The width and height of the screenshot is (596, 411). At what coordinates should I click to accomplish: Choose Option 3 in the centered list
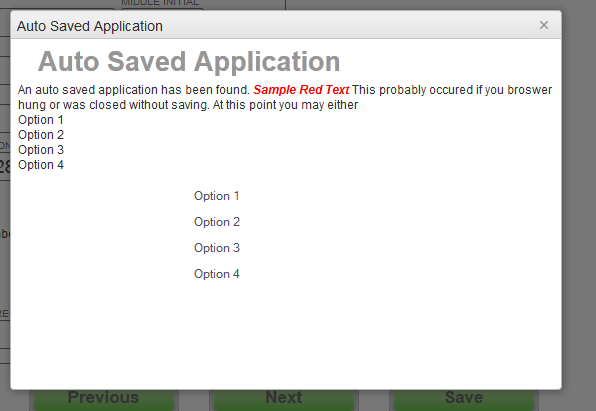(217, 248)
